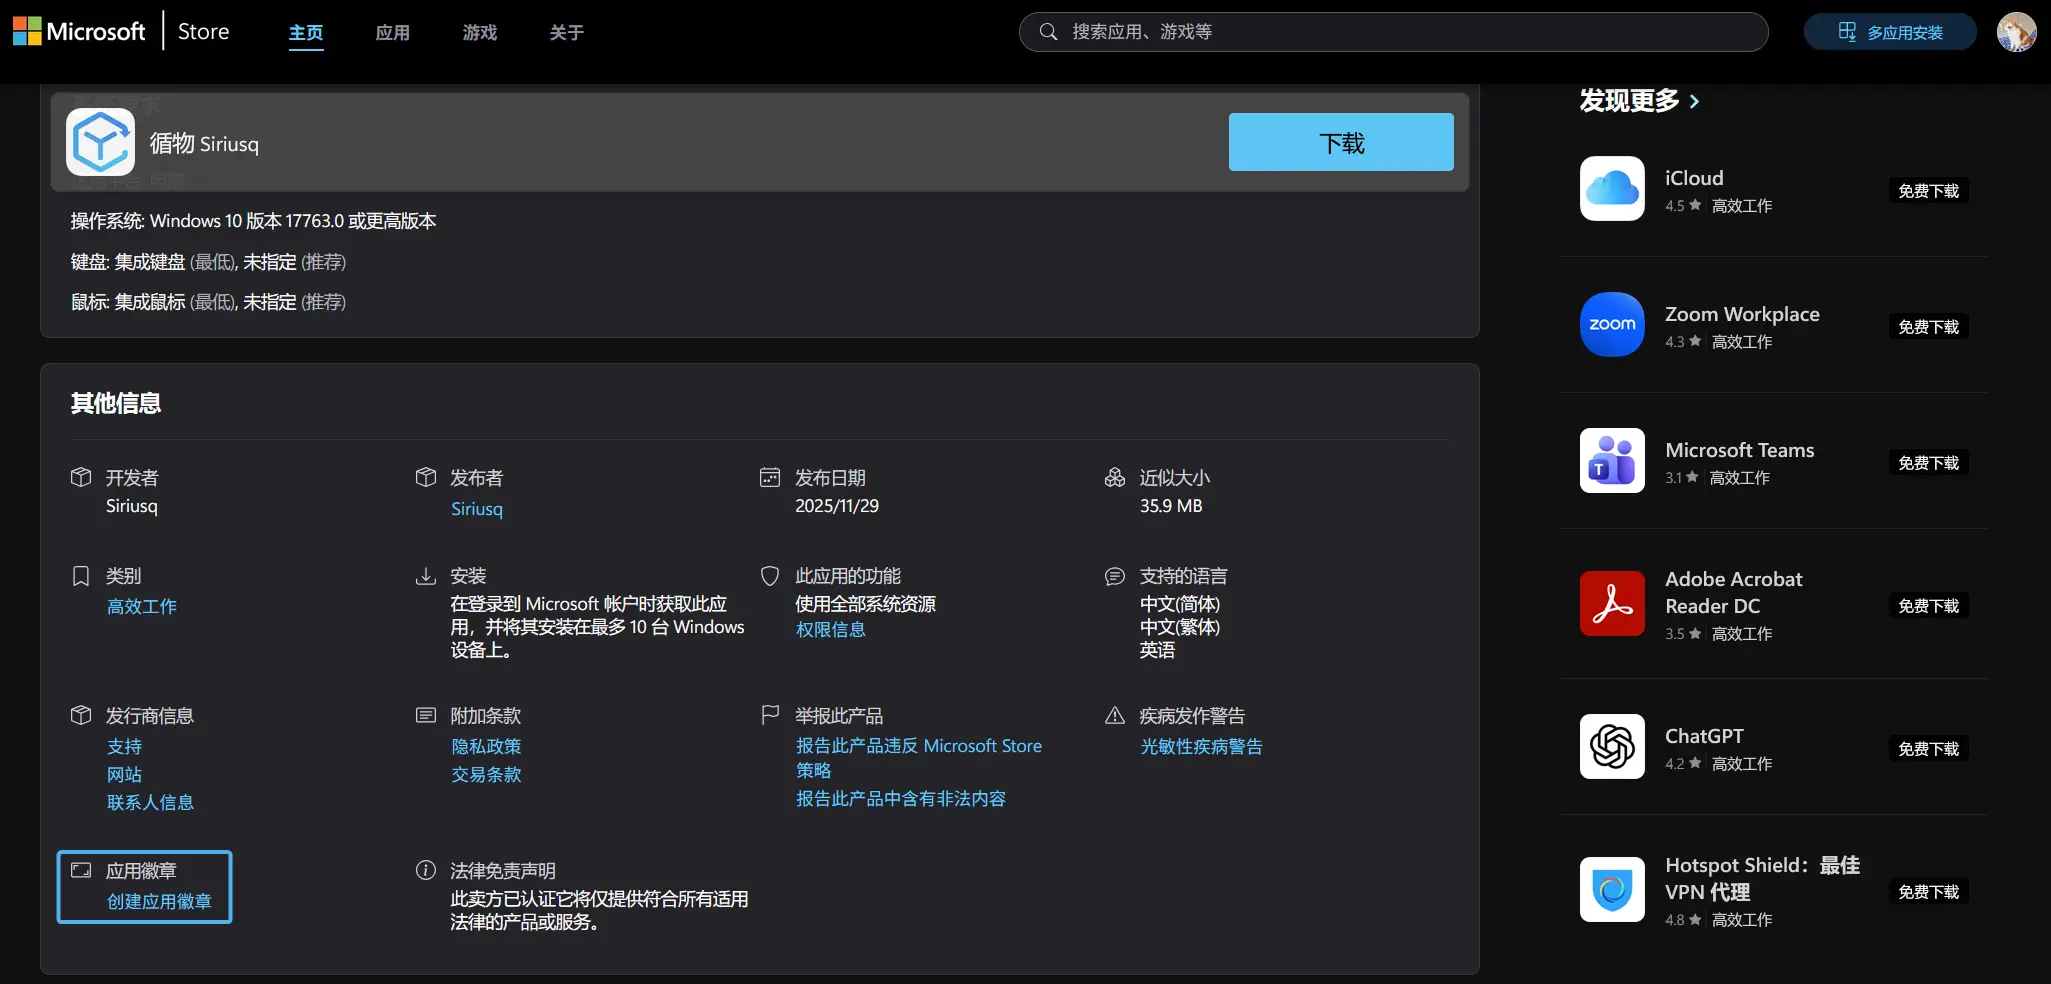Switch to the 游戏 tab
This screenshot has width=2051, height=984.
479,32
